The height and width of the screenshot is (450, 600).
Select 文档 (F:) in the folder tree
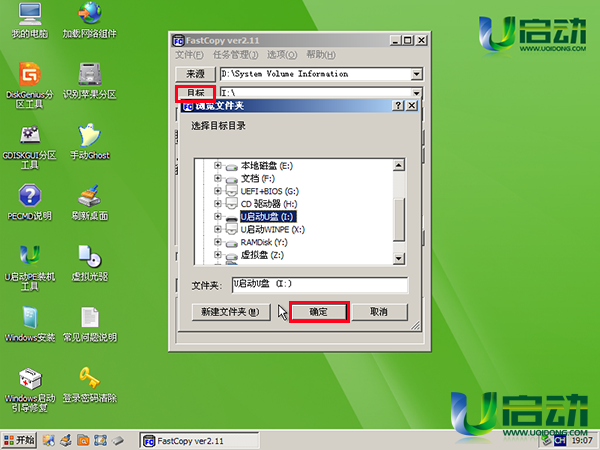pos(258,178)
